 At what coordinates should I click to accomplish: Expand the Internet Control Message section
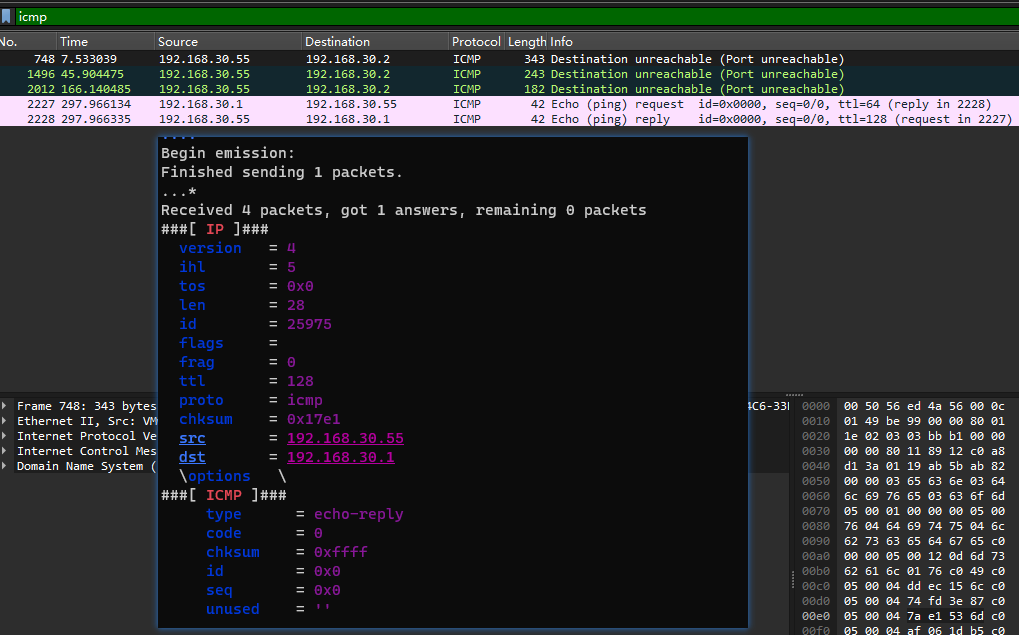pos(6,450)
